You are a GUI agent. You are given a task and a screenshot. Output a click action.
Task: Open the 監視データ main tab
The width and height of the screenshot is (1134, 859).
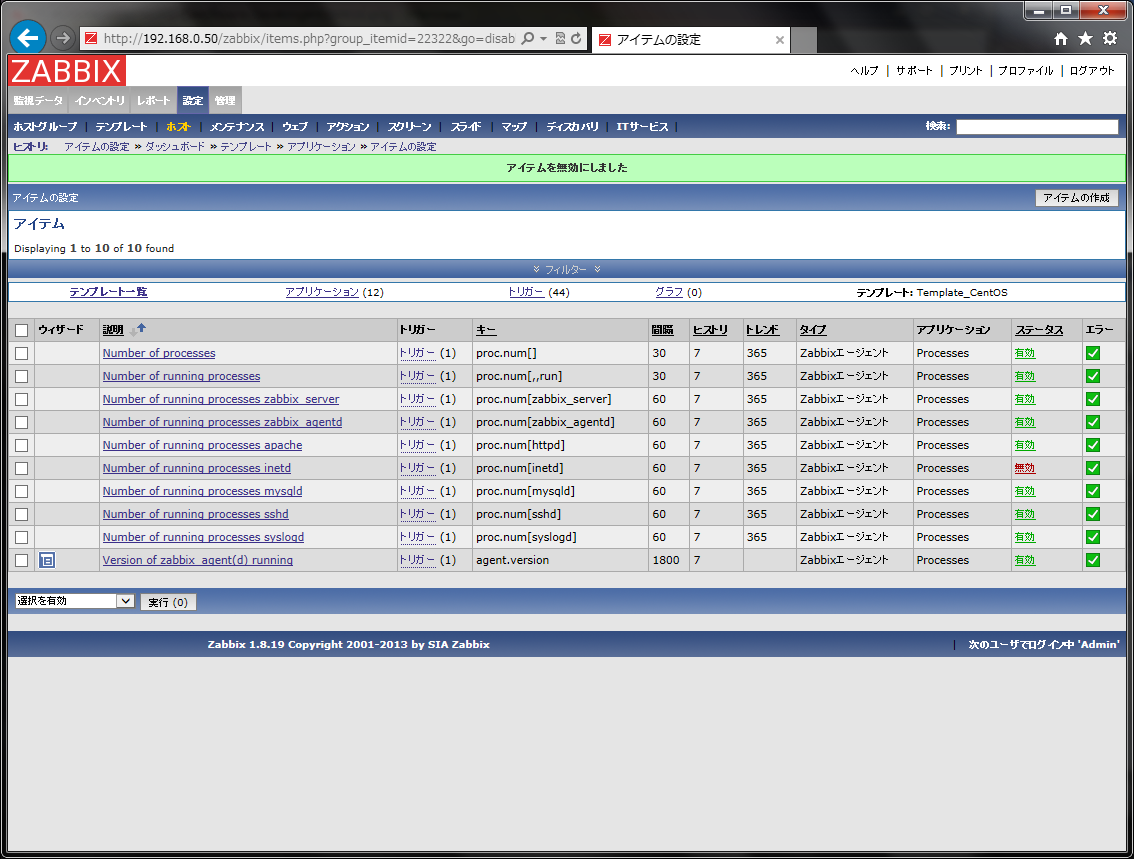pyautogui.click(x=38, y=101)
